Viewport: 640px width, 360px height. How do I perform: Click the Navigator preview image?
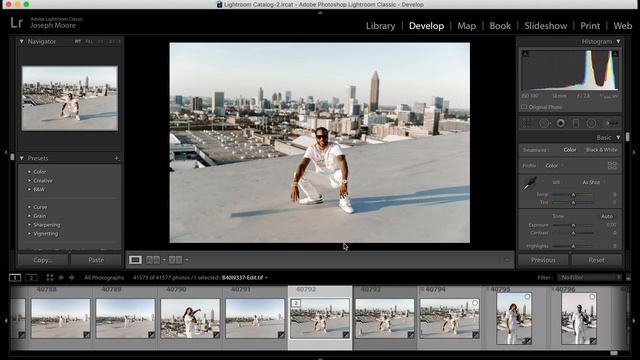click(x=70, y=98)
